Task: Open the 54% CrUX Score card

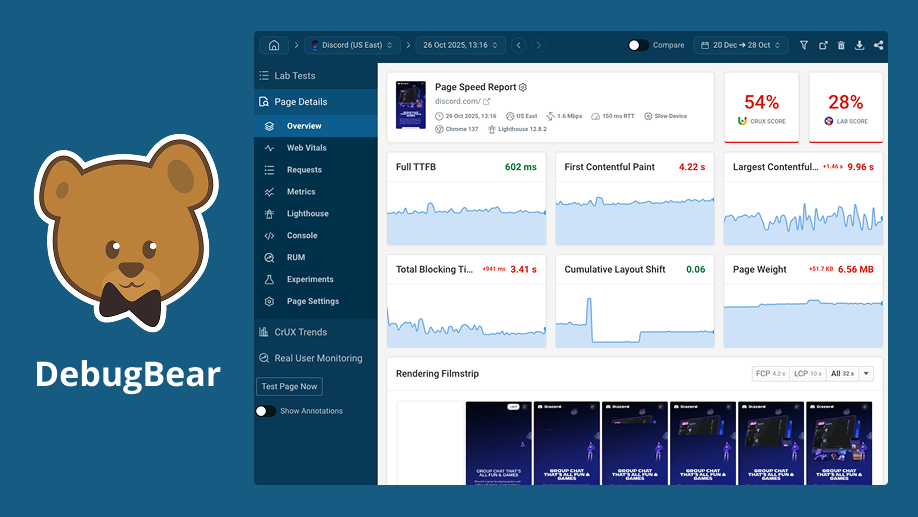Action: (x=762, y=107)
